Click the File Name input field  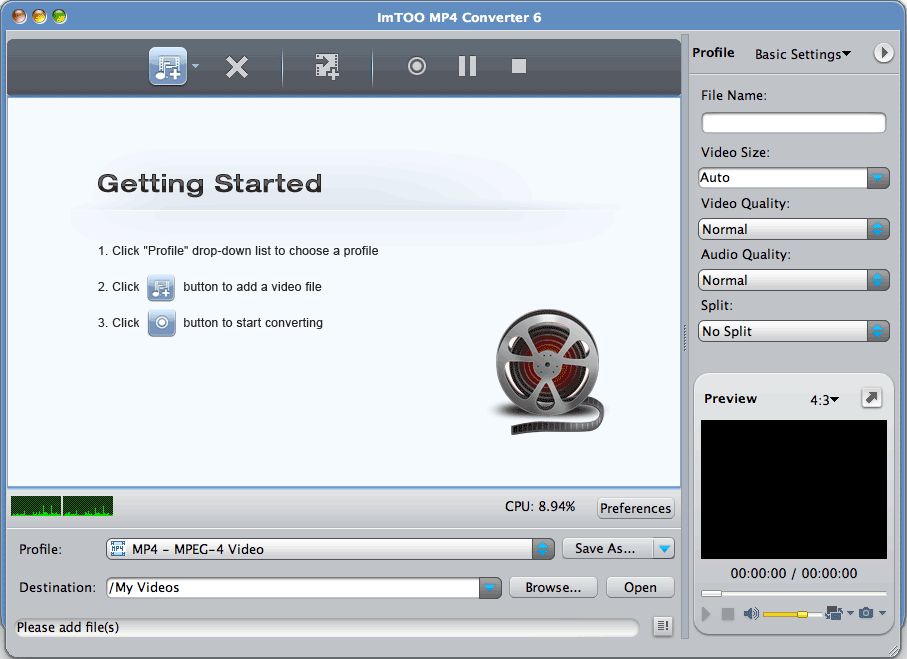coord(793,123)
